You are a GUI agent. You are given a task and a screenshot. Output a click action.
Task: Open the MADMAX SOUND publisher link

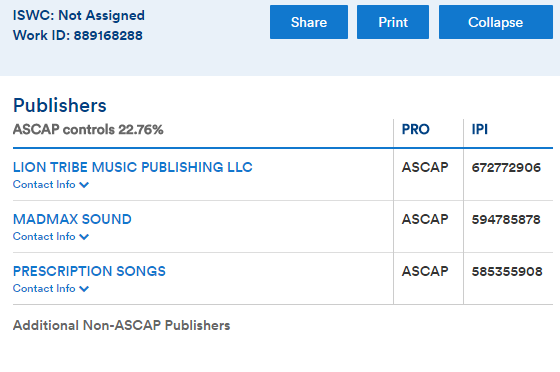[72, 219]
